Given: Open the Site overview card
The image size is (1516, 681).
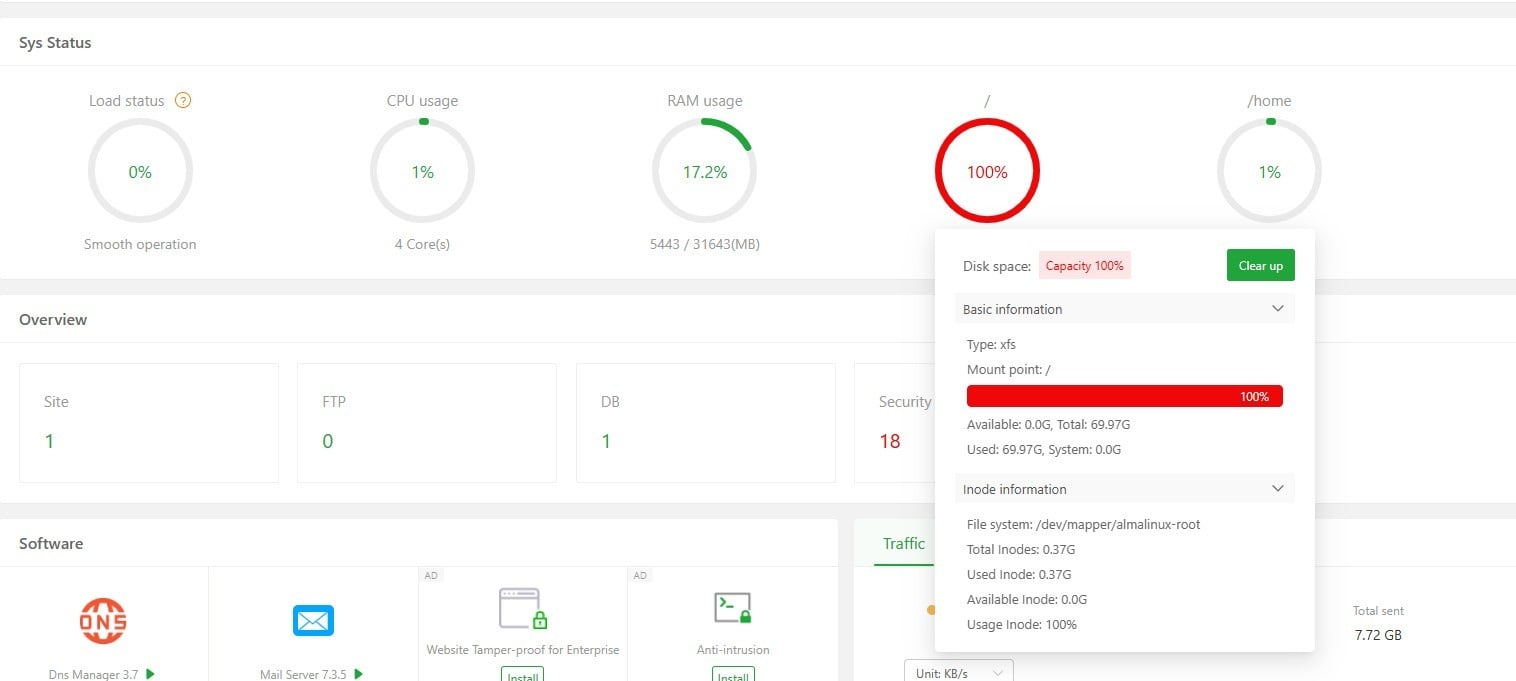Looking at the screenshot, I should pyautogui.click(x=149, y=423).
